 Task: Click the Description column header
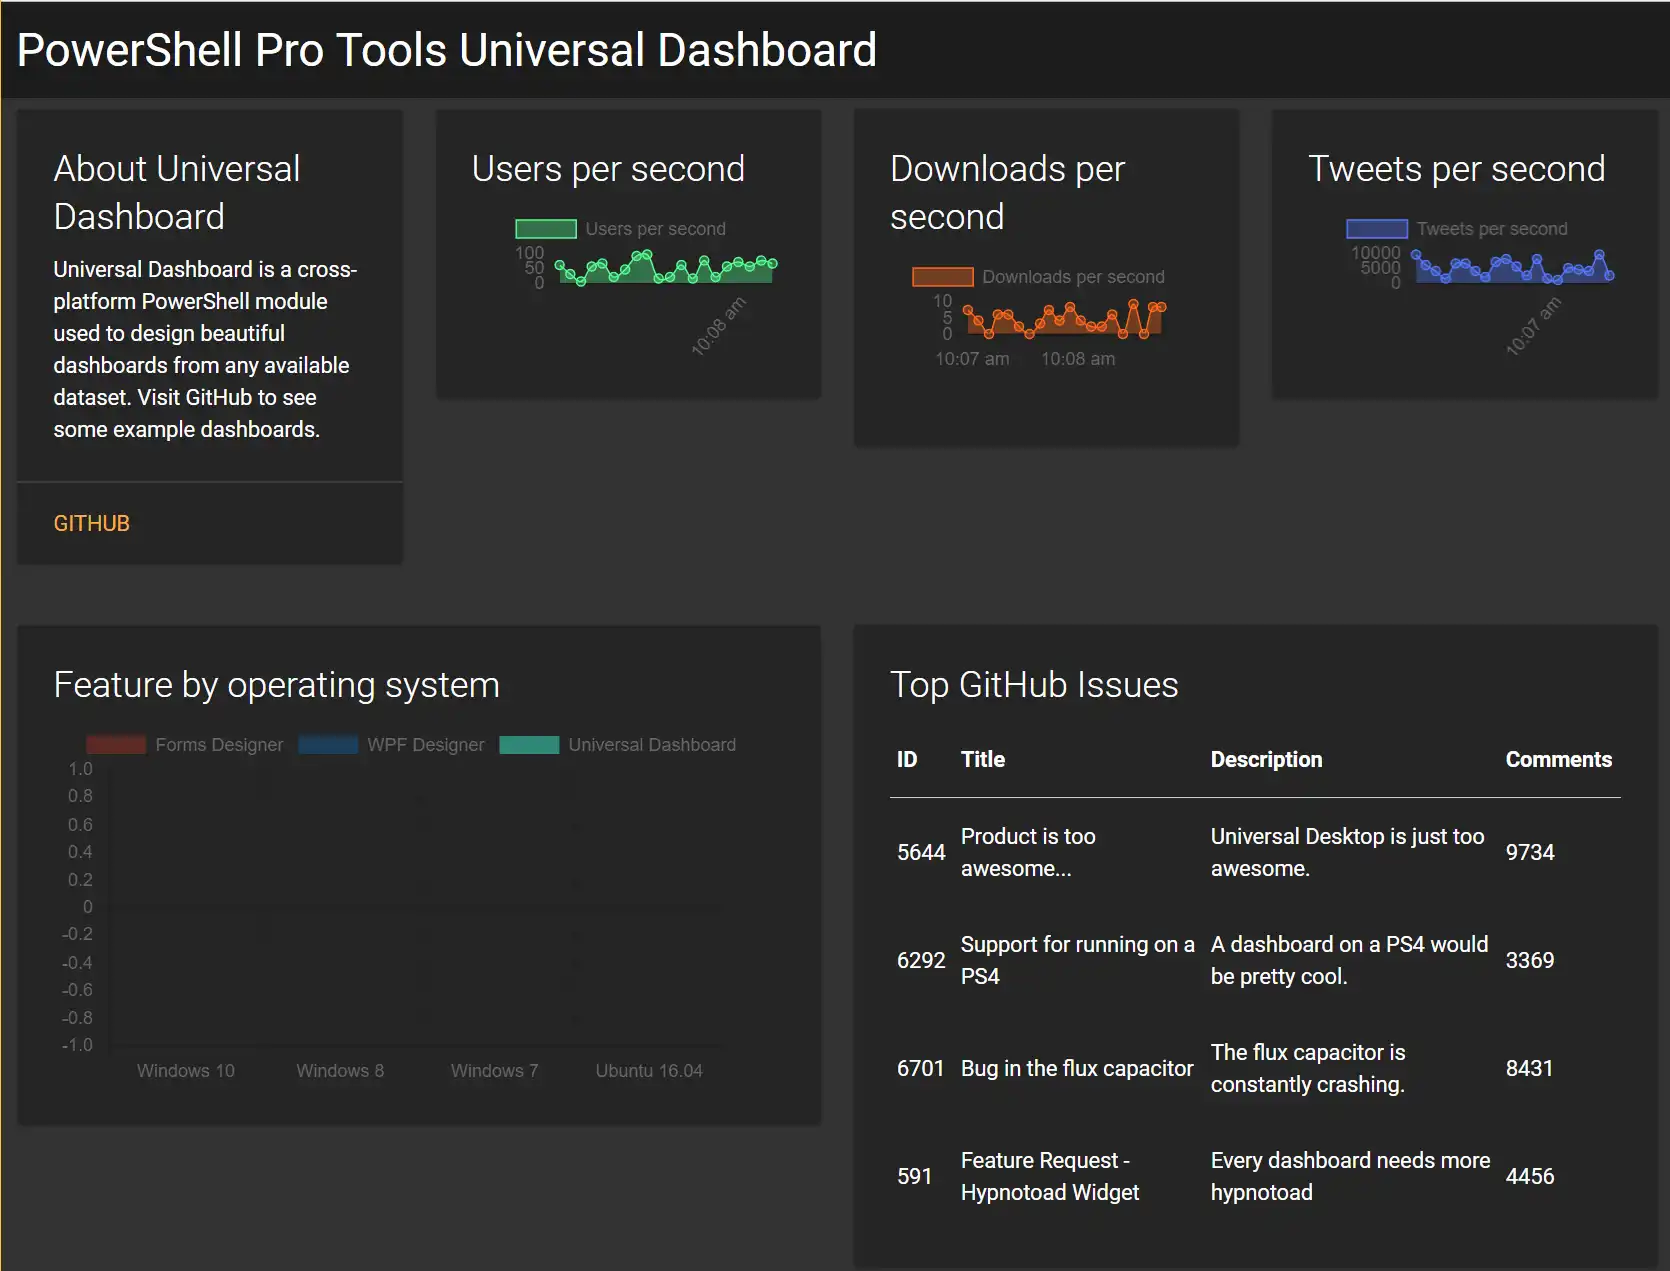point(1266,759)
